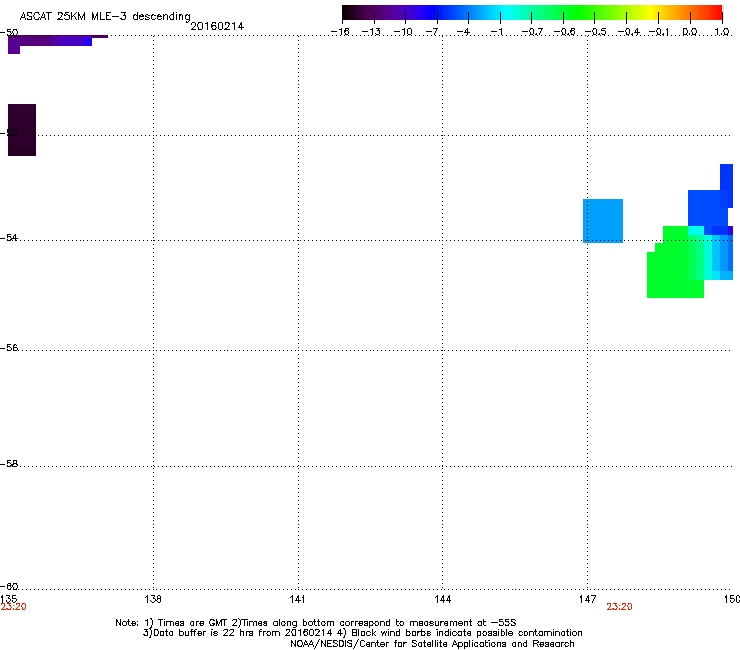Click the "-0.5" color scale label

point(595,32)
